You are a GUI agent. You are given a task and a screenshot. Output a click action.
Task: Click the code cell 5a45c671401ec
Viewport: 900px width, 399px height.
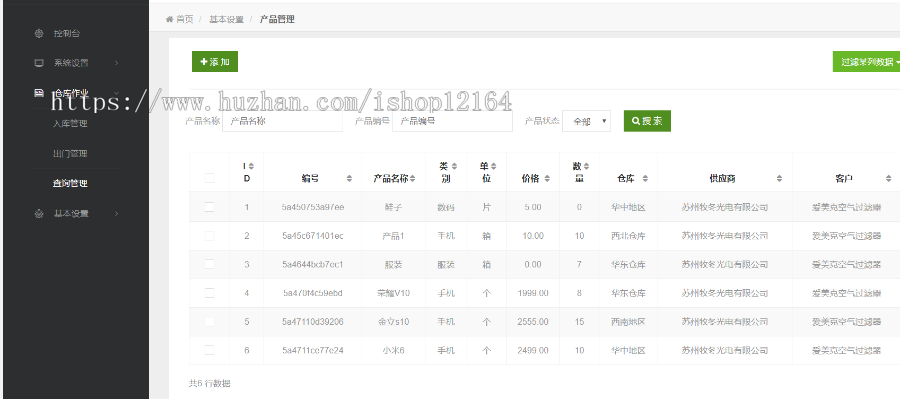(313, 235)
